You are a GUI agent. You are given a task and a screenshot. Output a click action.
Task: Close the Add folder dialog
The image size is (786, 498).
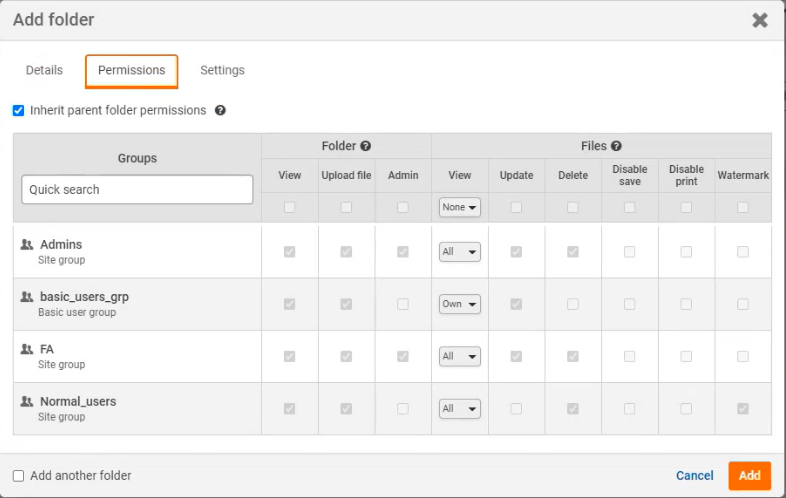pos(760,20)
